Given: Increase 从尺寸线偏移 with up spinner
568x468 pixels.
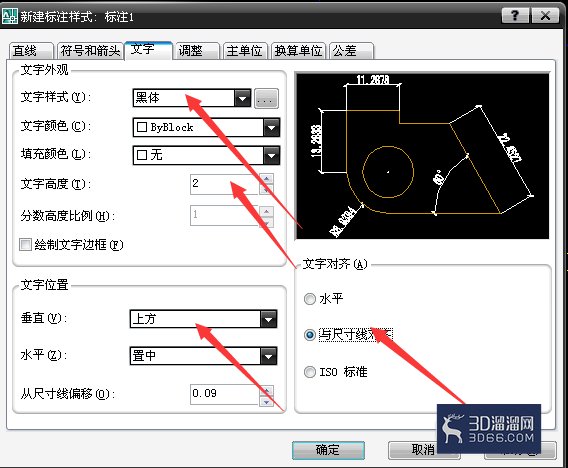Looking at the screenshot, I should click(x=267, y=390).
